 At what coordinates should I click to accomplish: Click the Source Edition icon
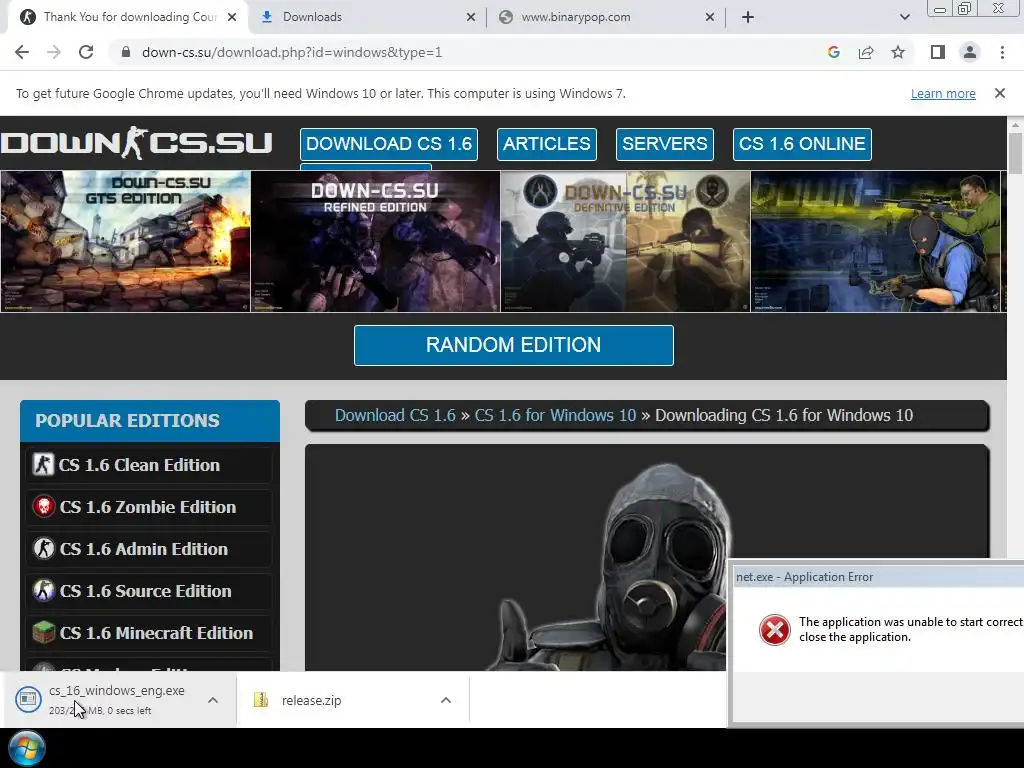tap(43, 591)
